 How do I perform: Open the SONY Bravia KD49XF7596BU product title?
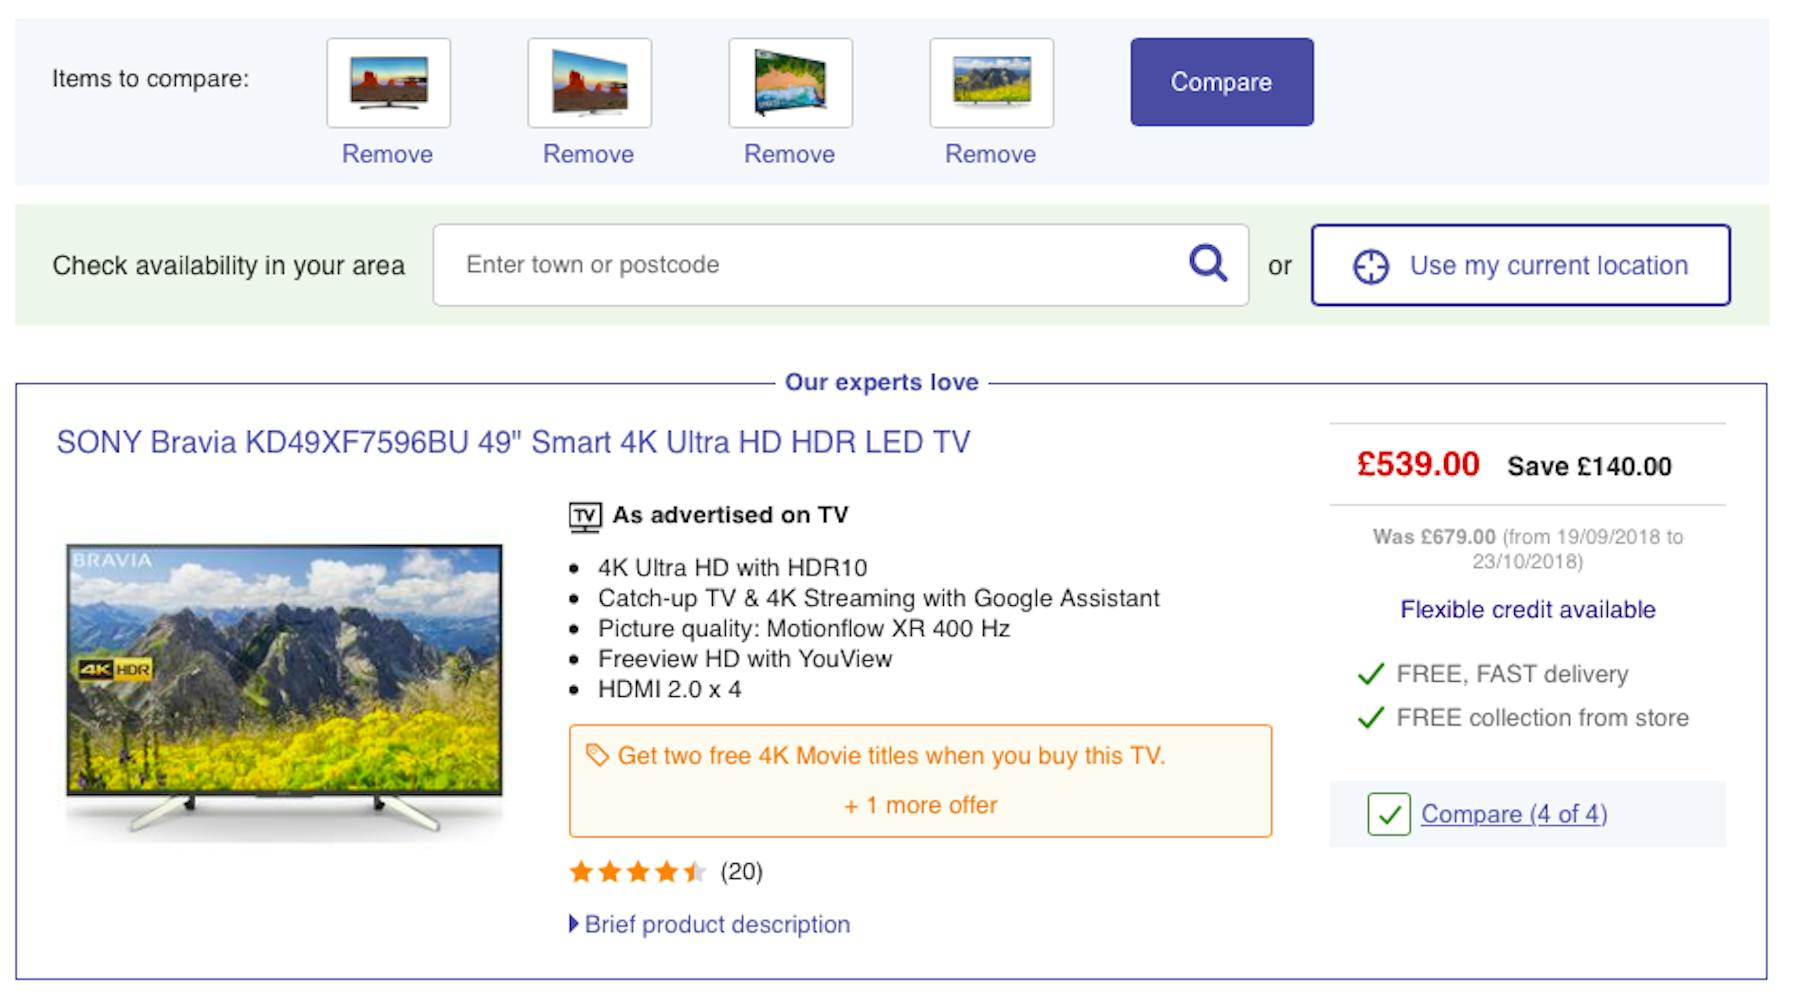coord(513,442)
